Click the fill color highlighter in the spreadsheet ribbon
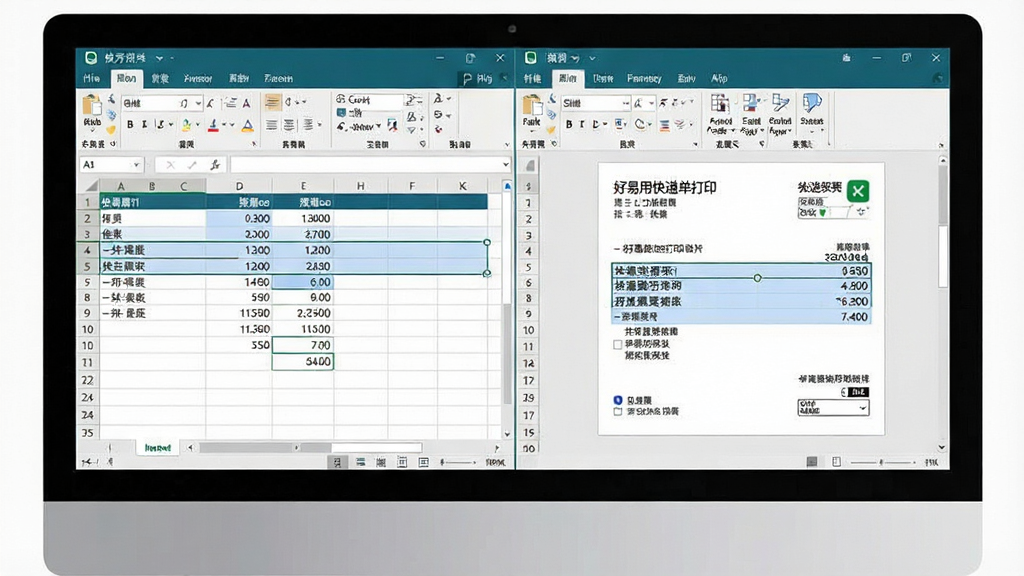 [187, 125]
